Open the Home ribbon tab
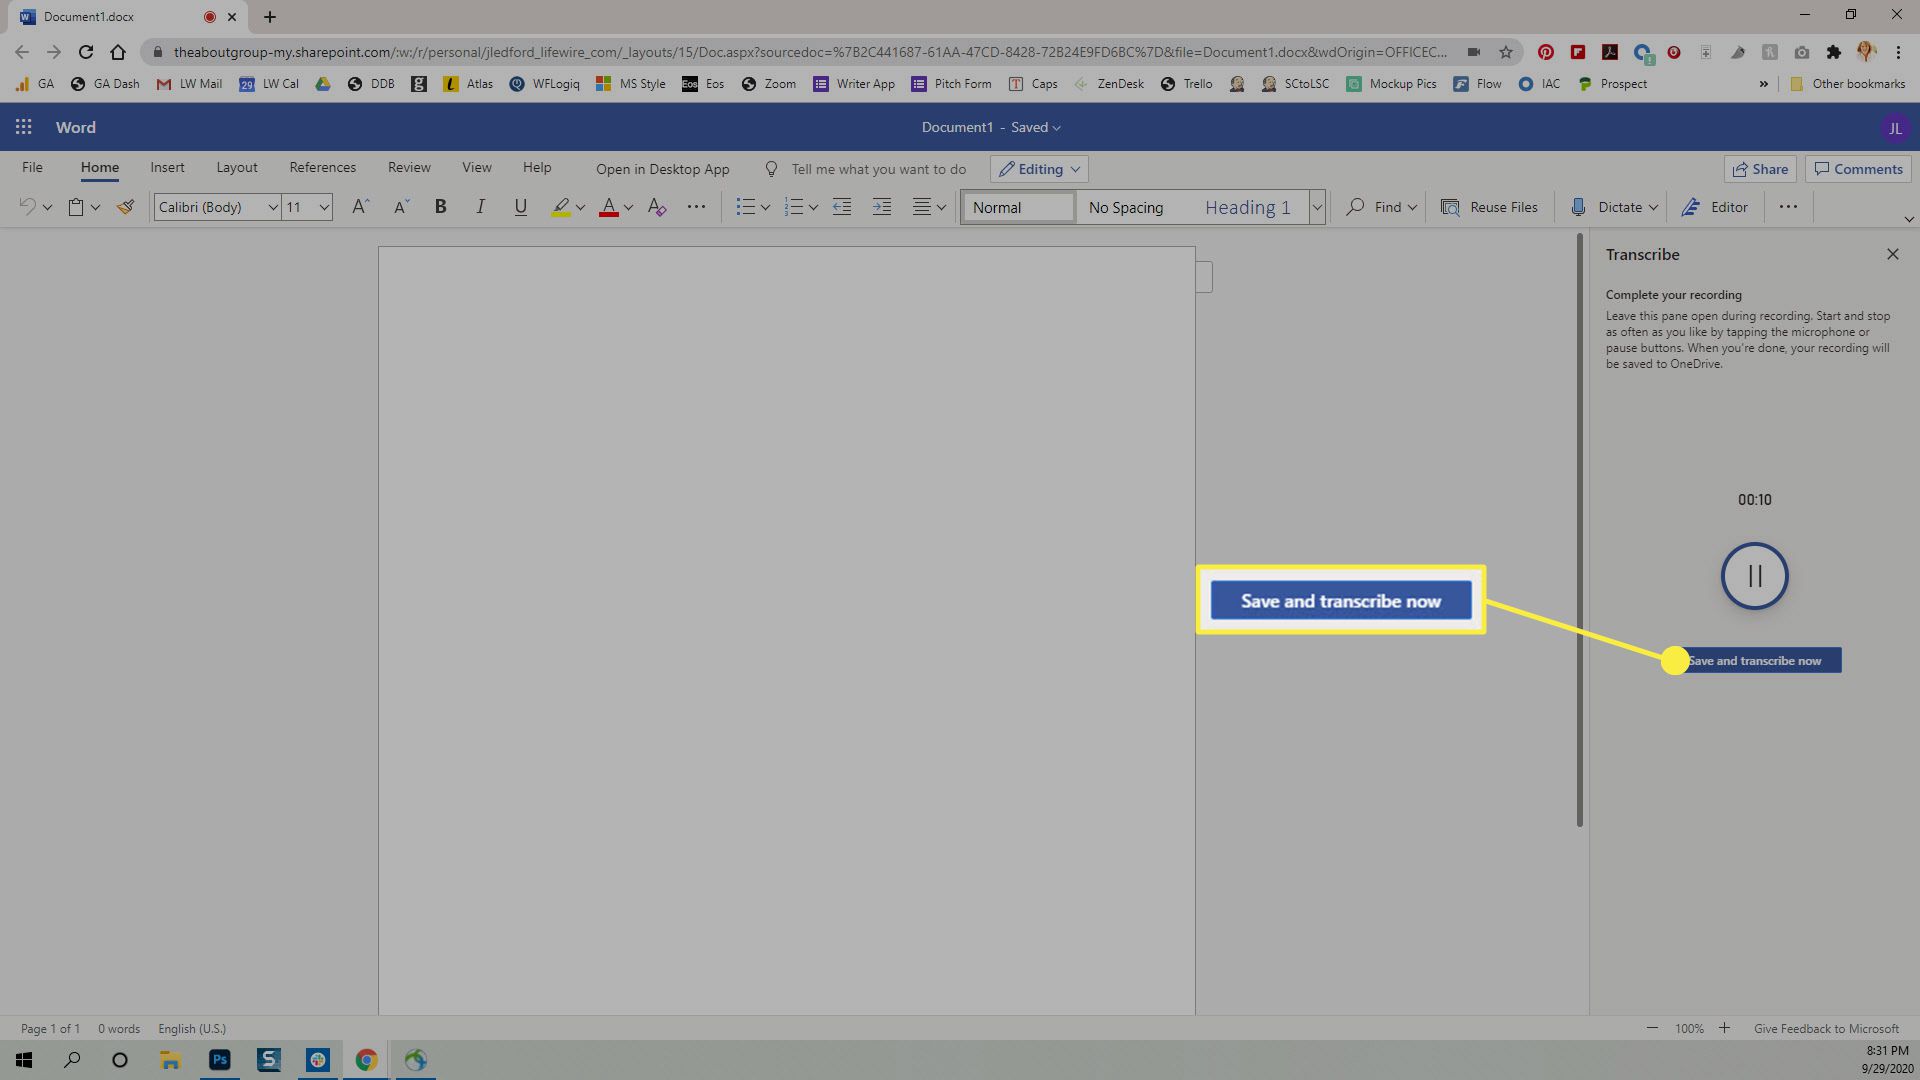 click(x=99, y=167)
